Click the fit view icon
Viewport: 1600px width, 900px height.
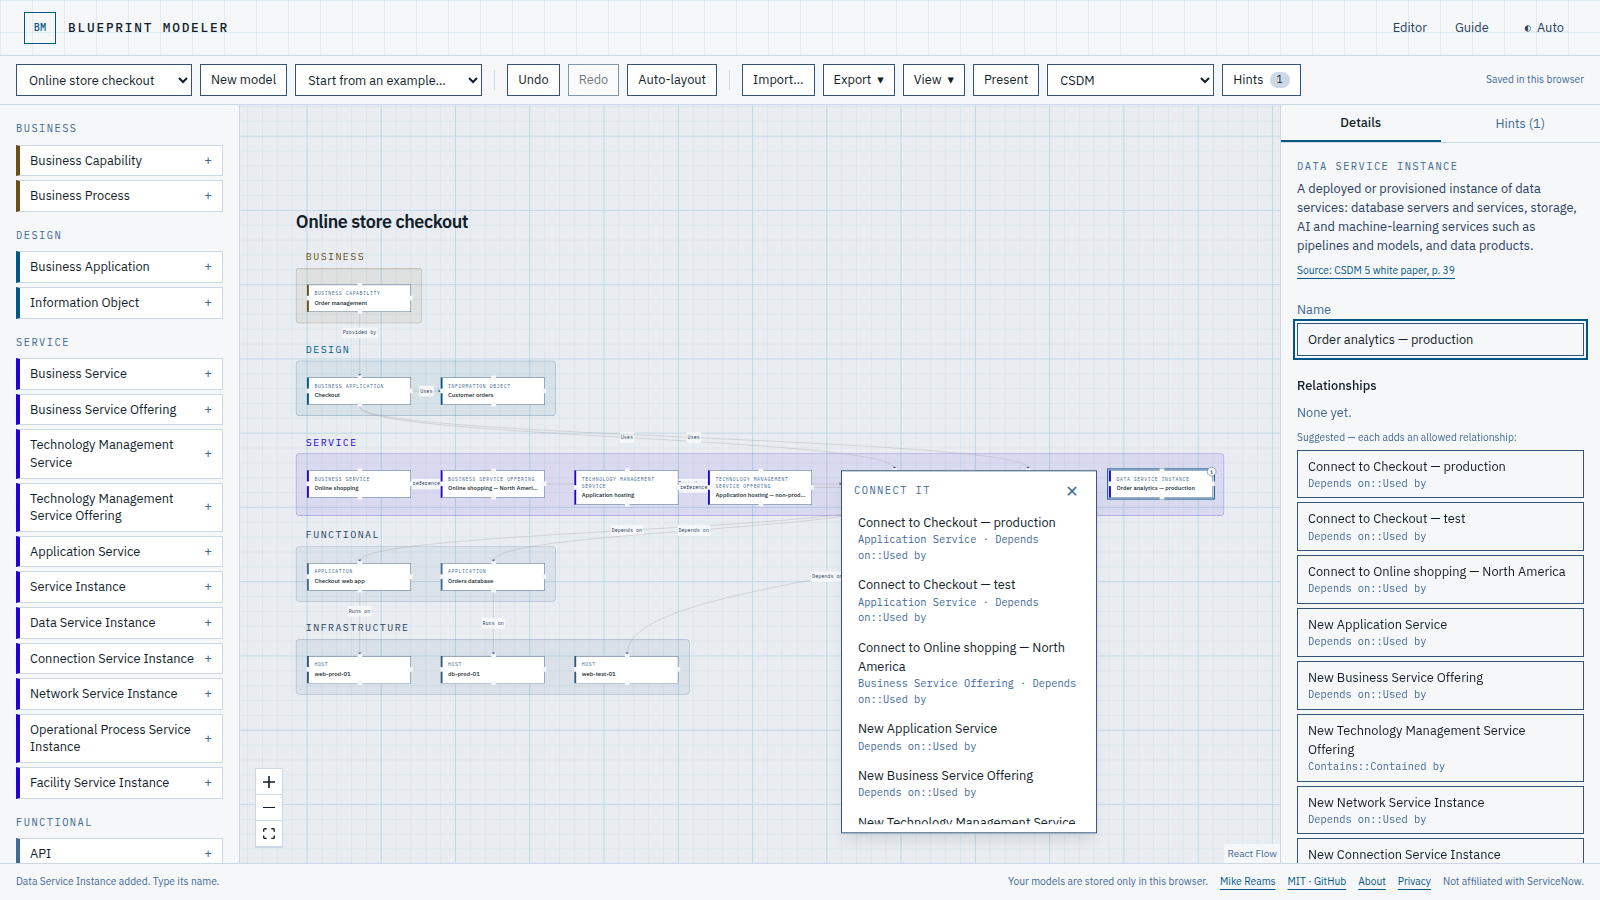tap(269, 833)
